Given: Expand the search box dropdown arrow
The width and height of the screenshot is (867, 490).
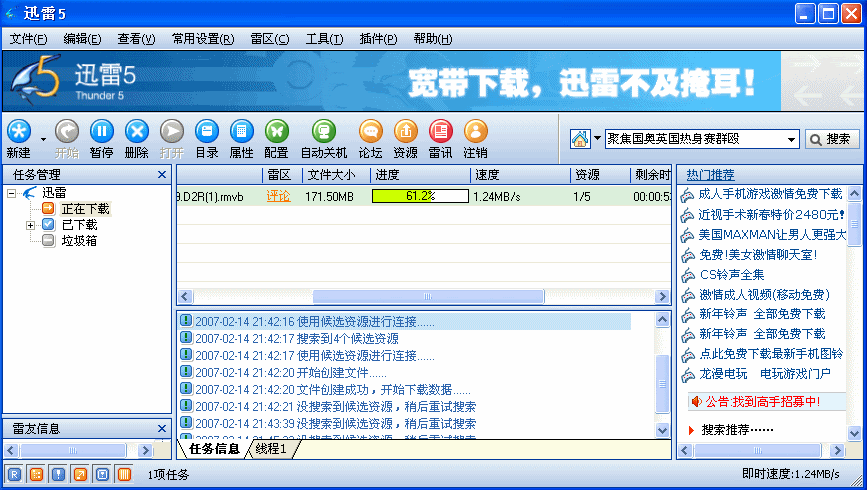Looking at the screenshot, I should [792, 139].
